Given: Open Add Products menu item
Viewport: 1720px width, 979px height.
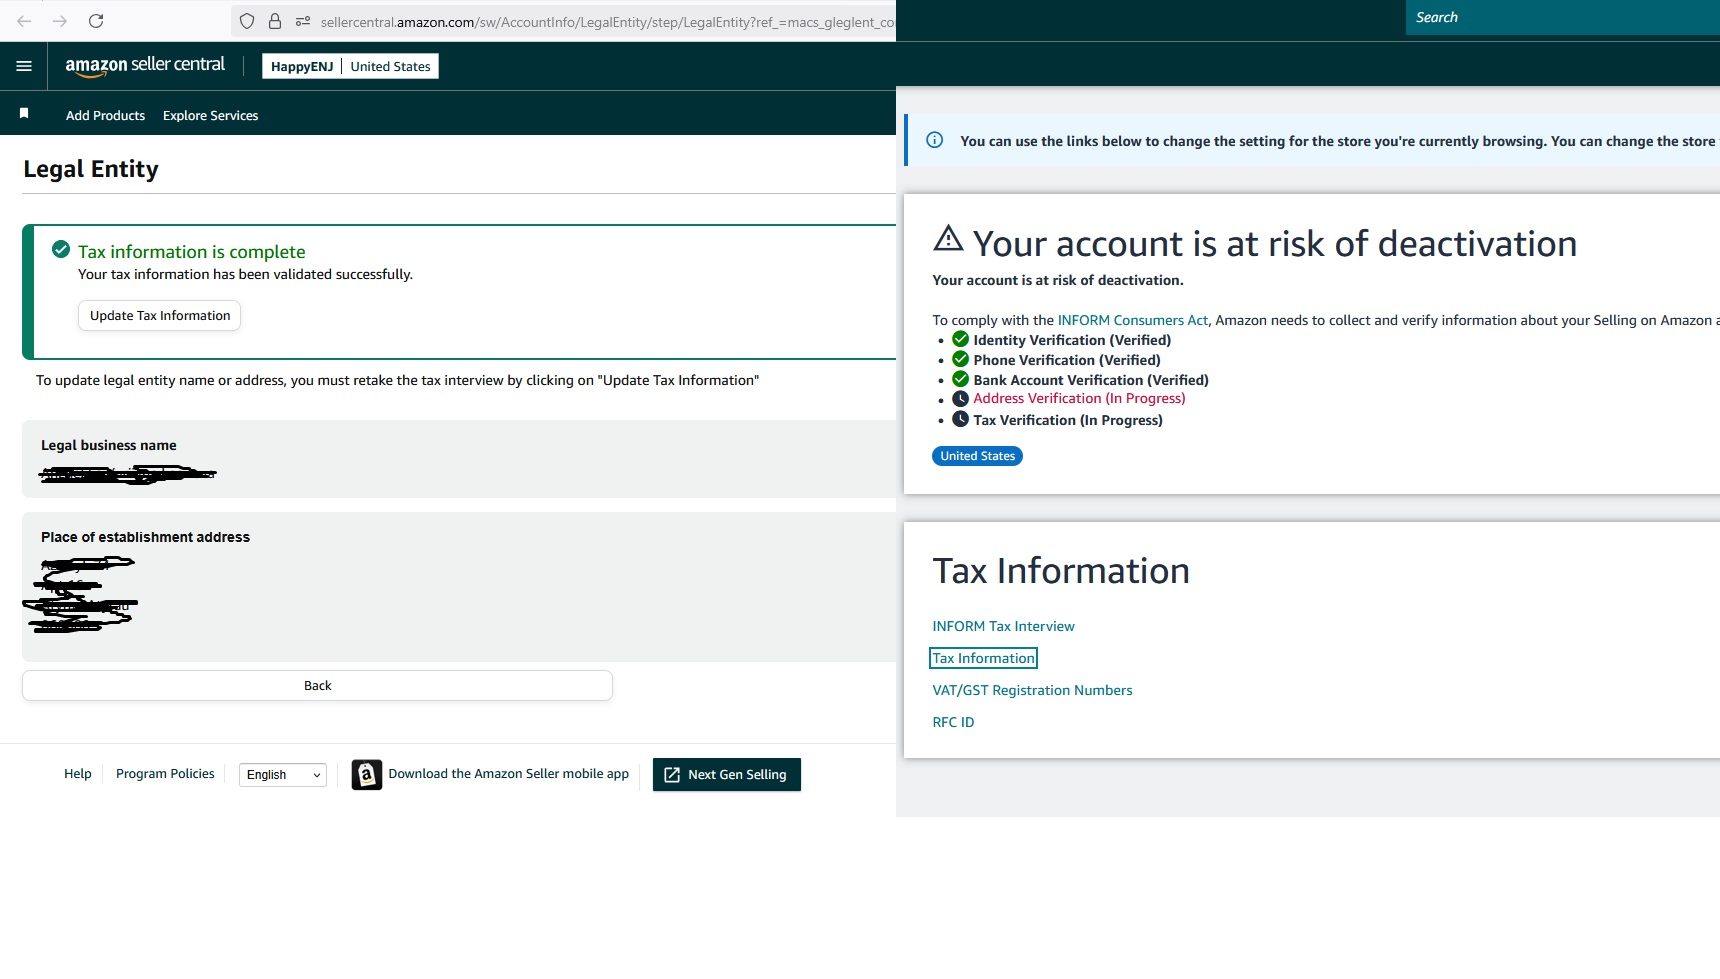Looking at the screenshot, I should click(x=105, y=115).
